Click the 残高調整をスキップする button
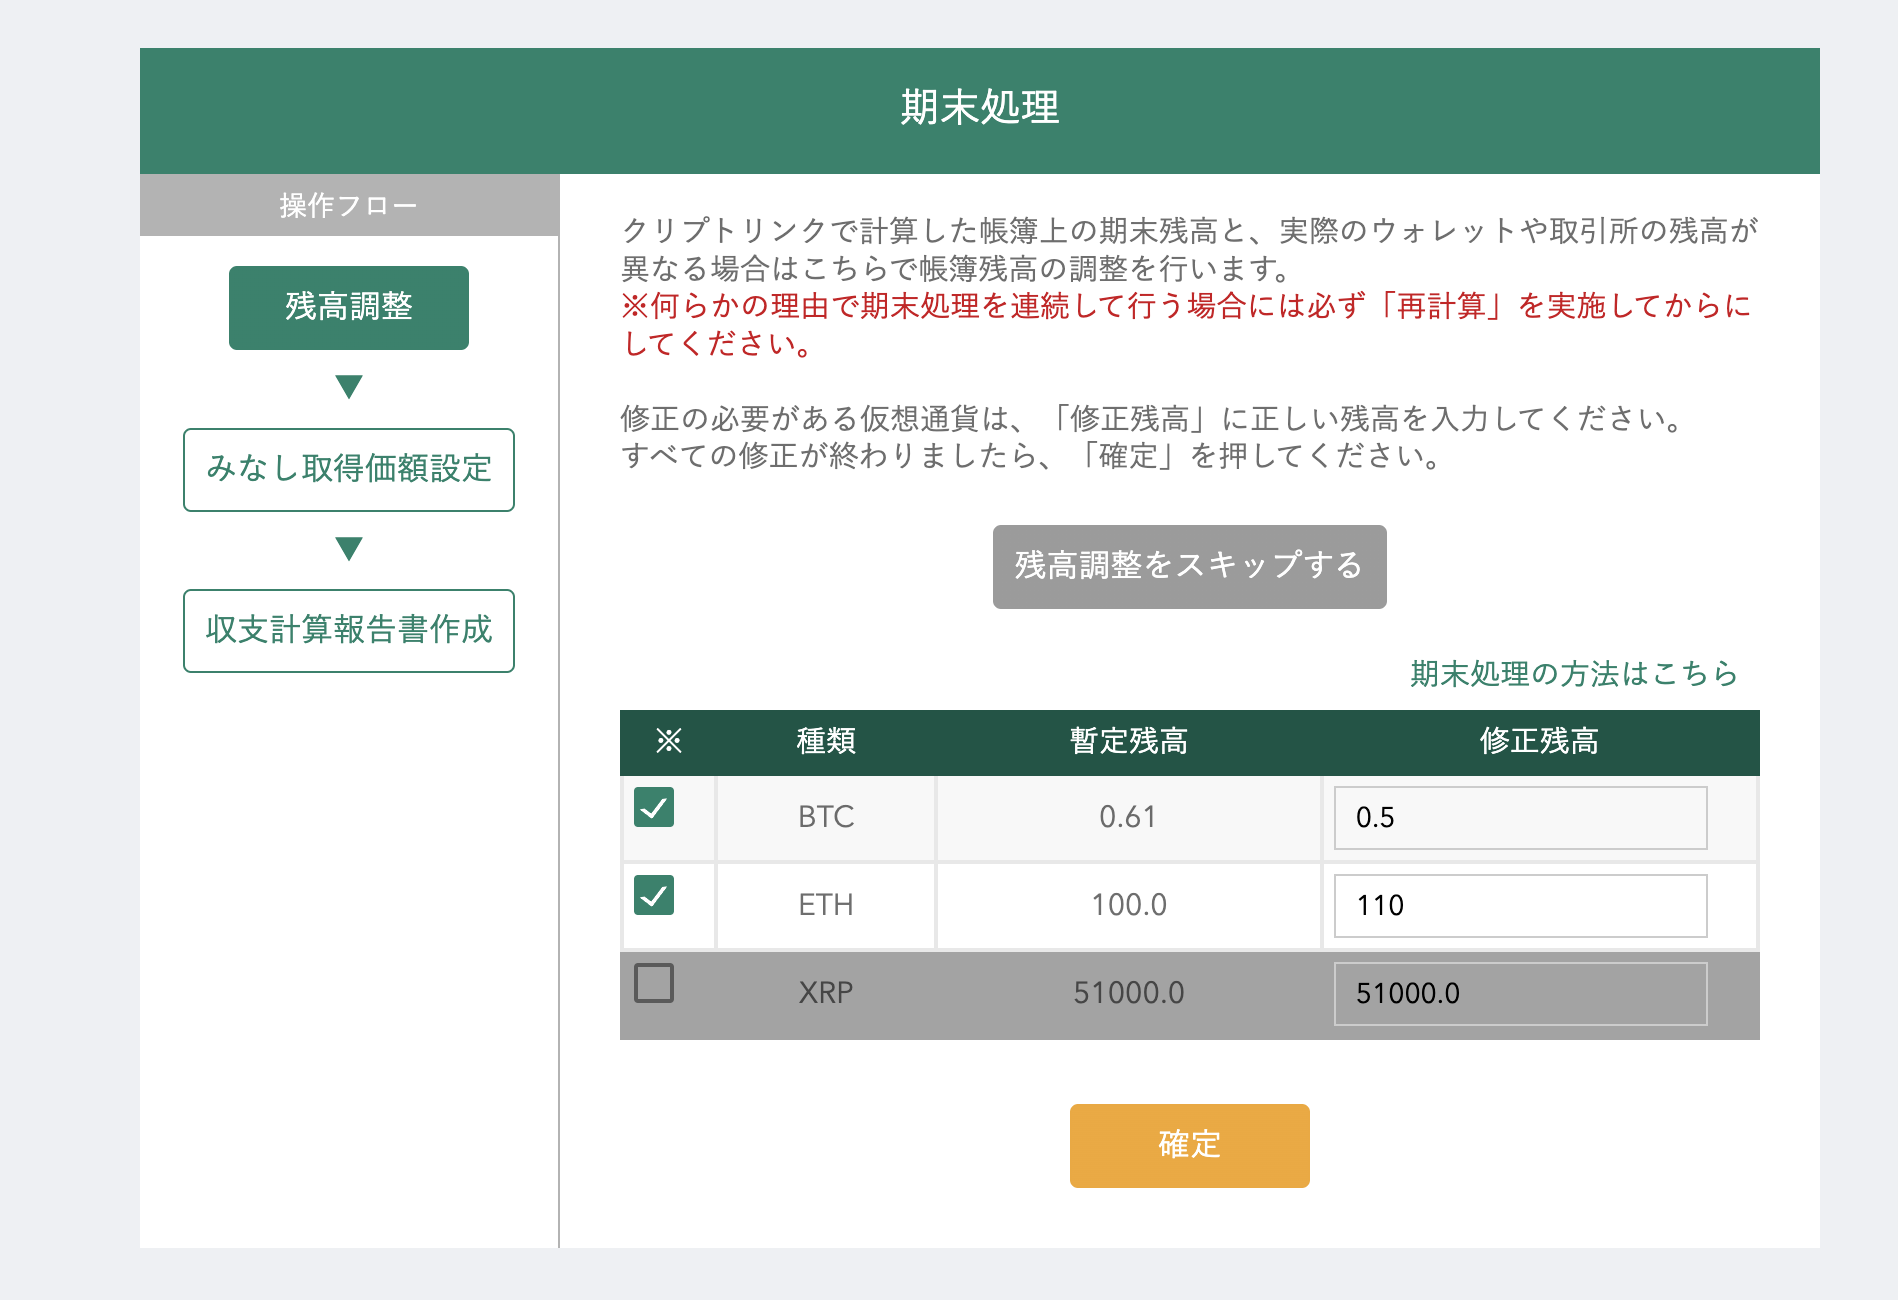Screen dimensions: 1898x1300 point(1189,566)
